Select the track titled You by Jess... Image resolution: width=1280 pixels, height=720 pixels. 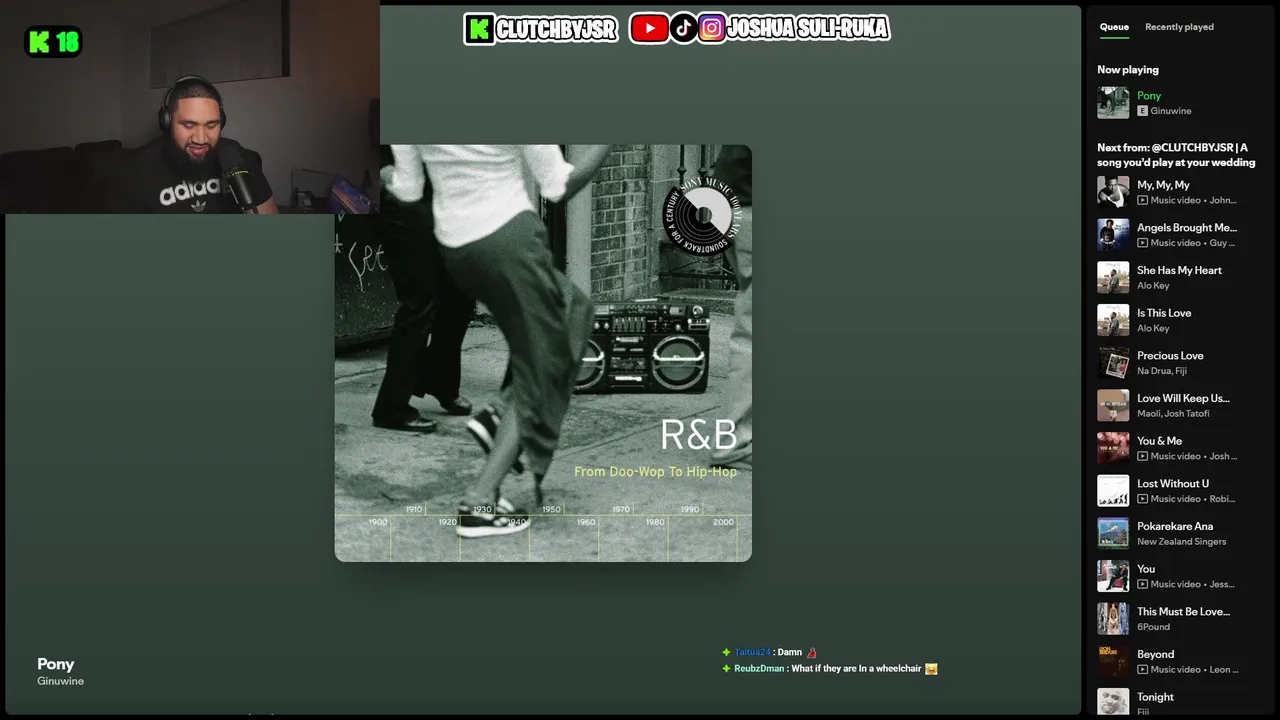[1146, 569]
